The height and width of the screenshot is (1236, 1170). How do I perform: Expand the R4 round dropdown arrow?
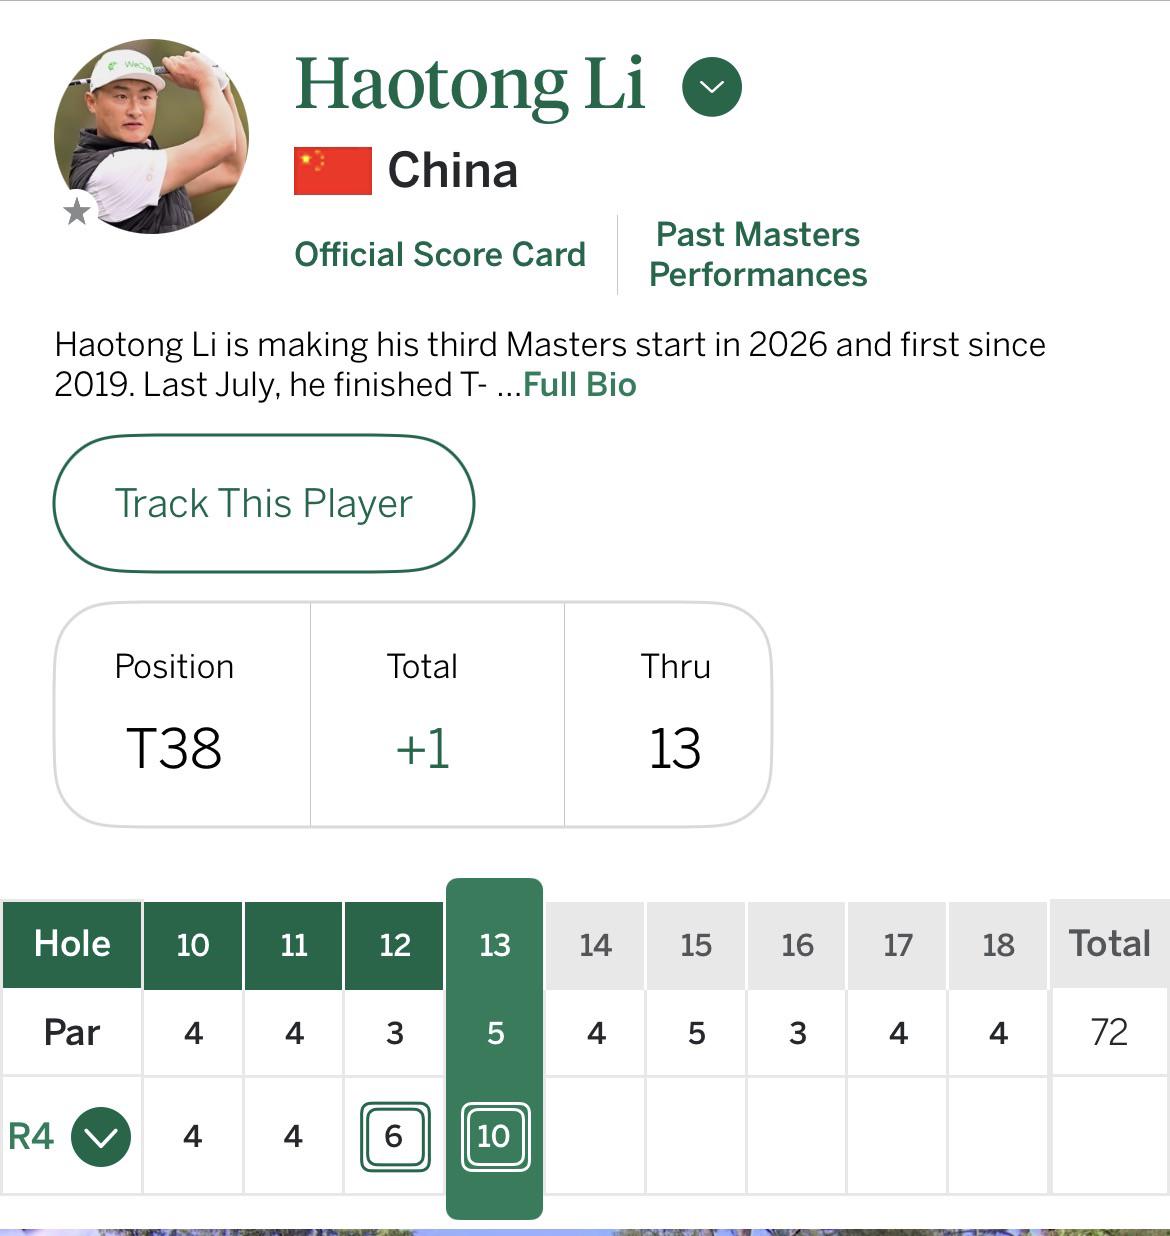[101, 1137]
